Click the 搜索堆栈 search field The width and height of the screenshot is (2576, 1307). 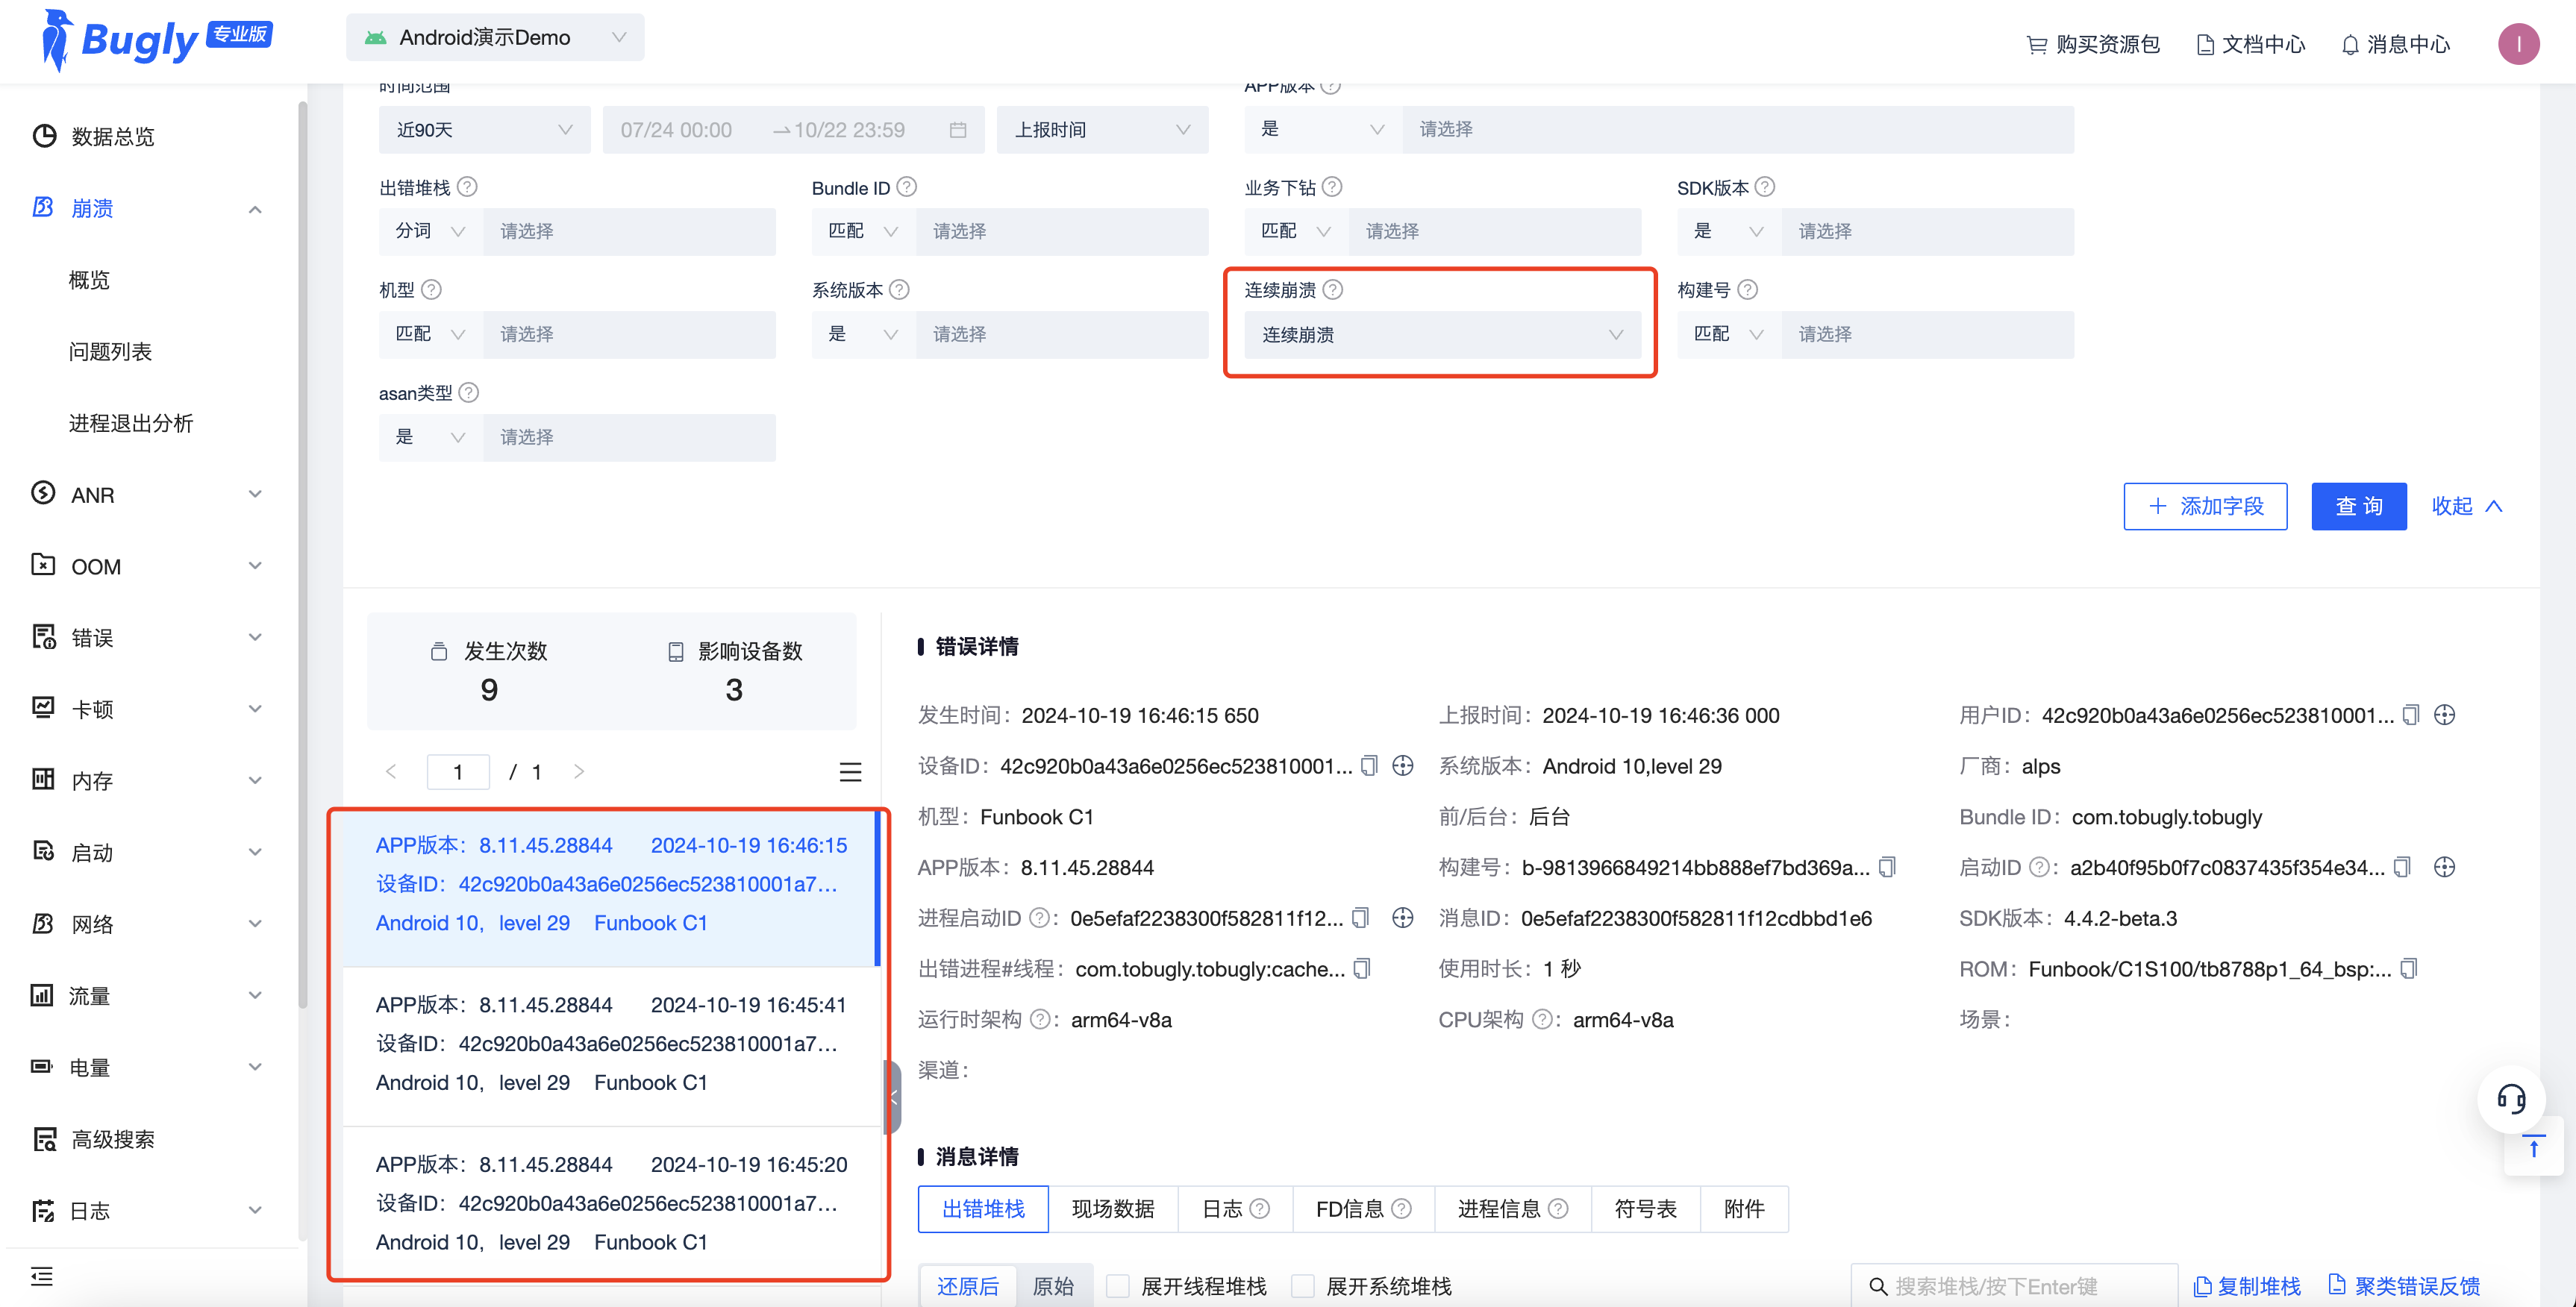tap(2014, 1286)
